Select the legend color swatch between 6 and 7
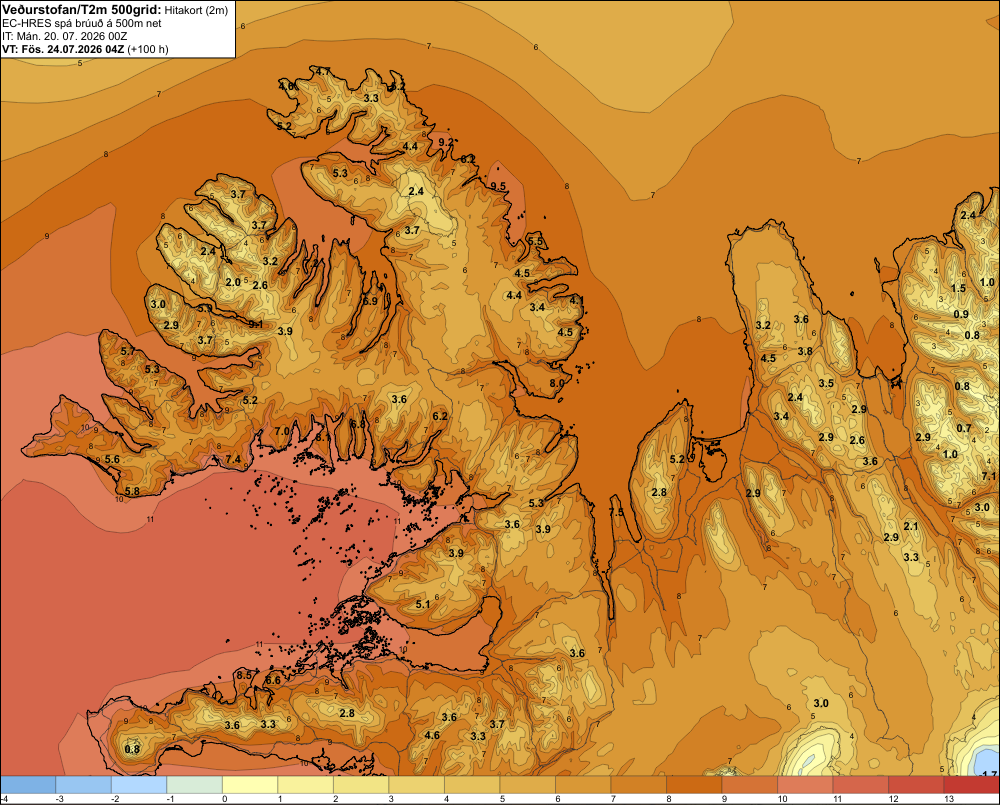Viewport: 1000px width, 805px height. click(x=583, y=785)
